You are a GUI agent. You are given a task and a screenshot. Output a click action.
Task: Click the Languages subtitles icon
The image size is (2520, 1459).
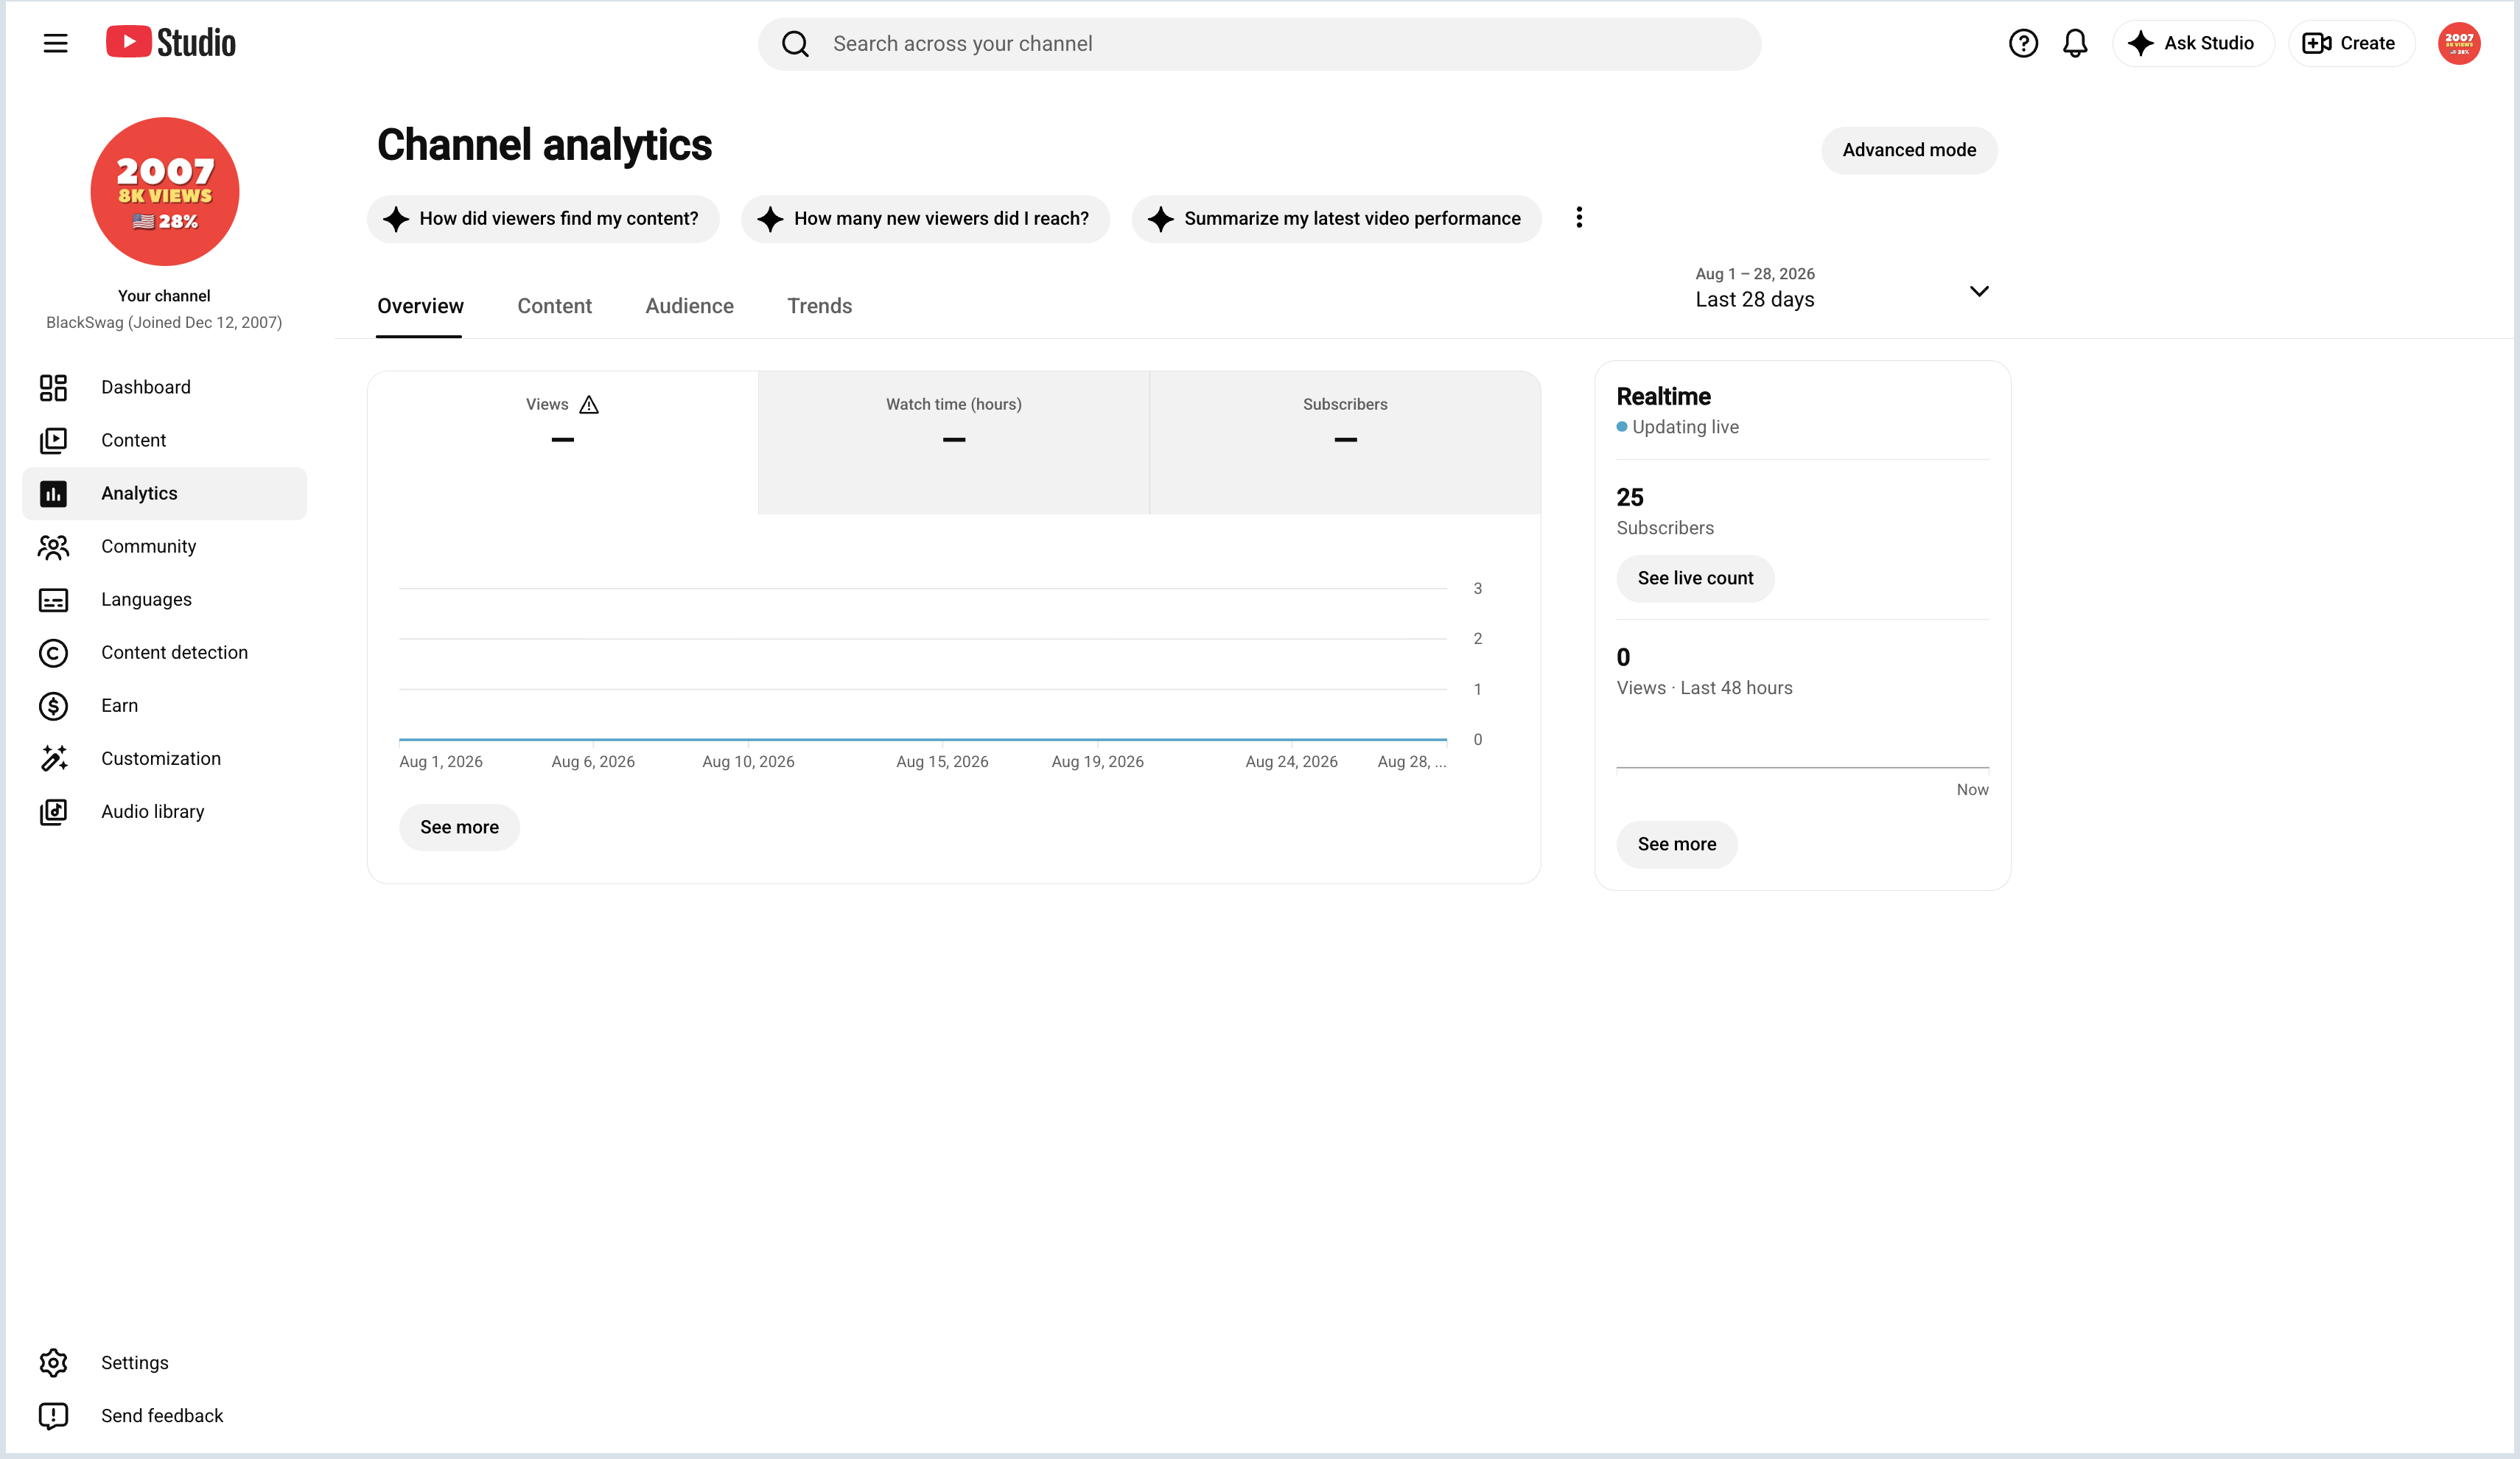53,600
